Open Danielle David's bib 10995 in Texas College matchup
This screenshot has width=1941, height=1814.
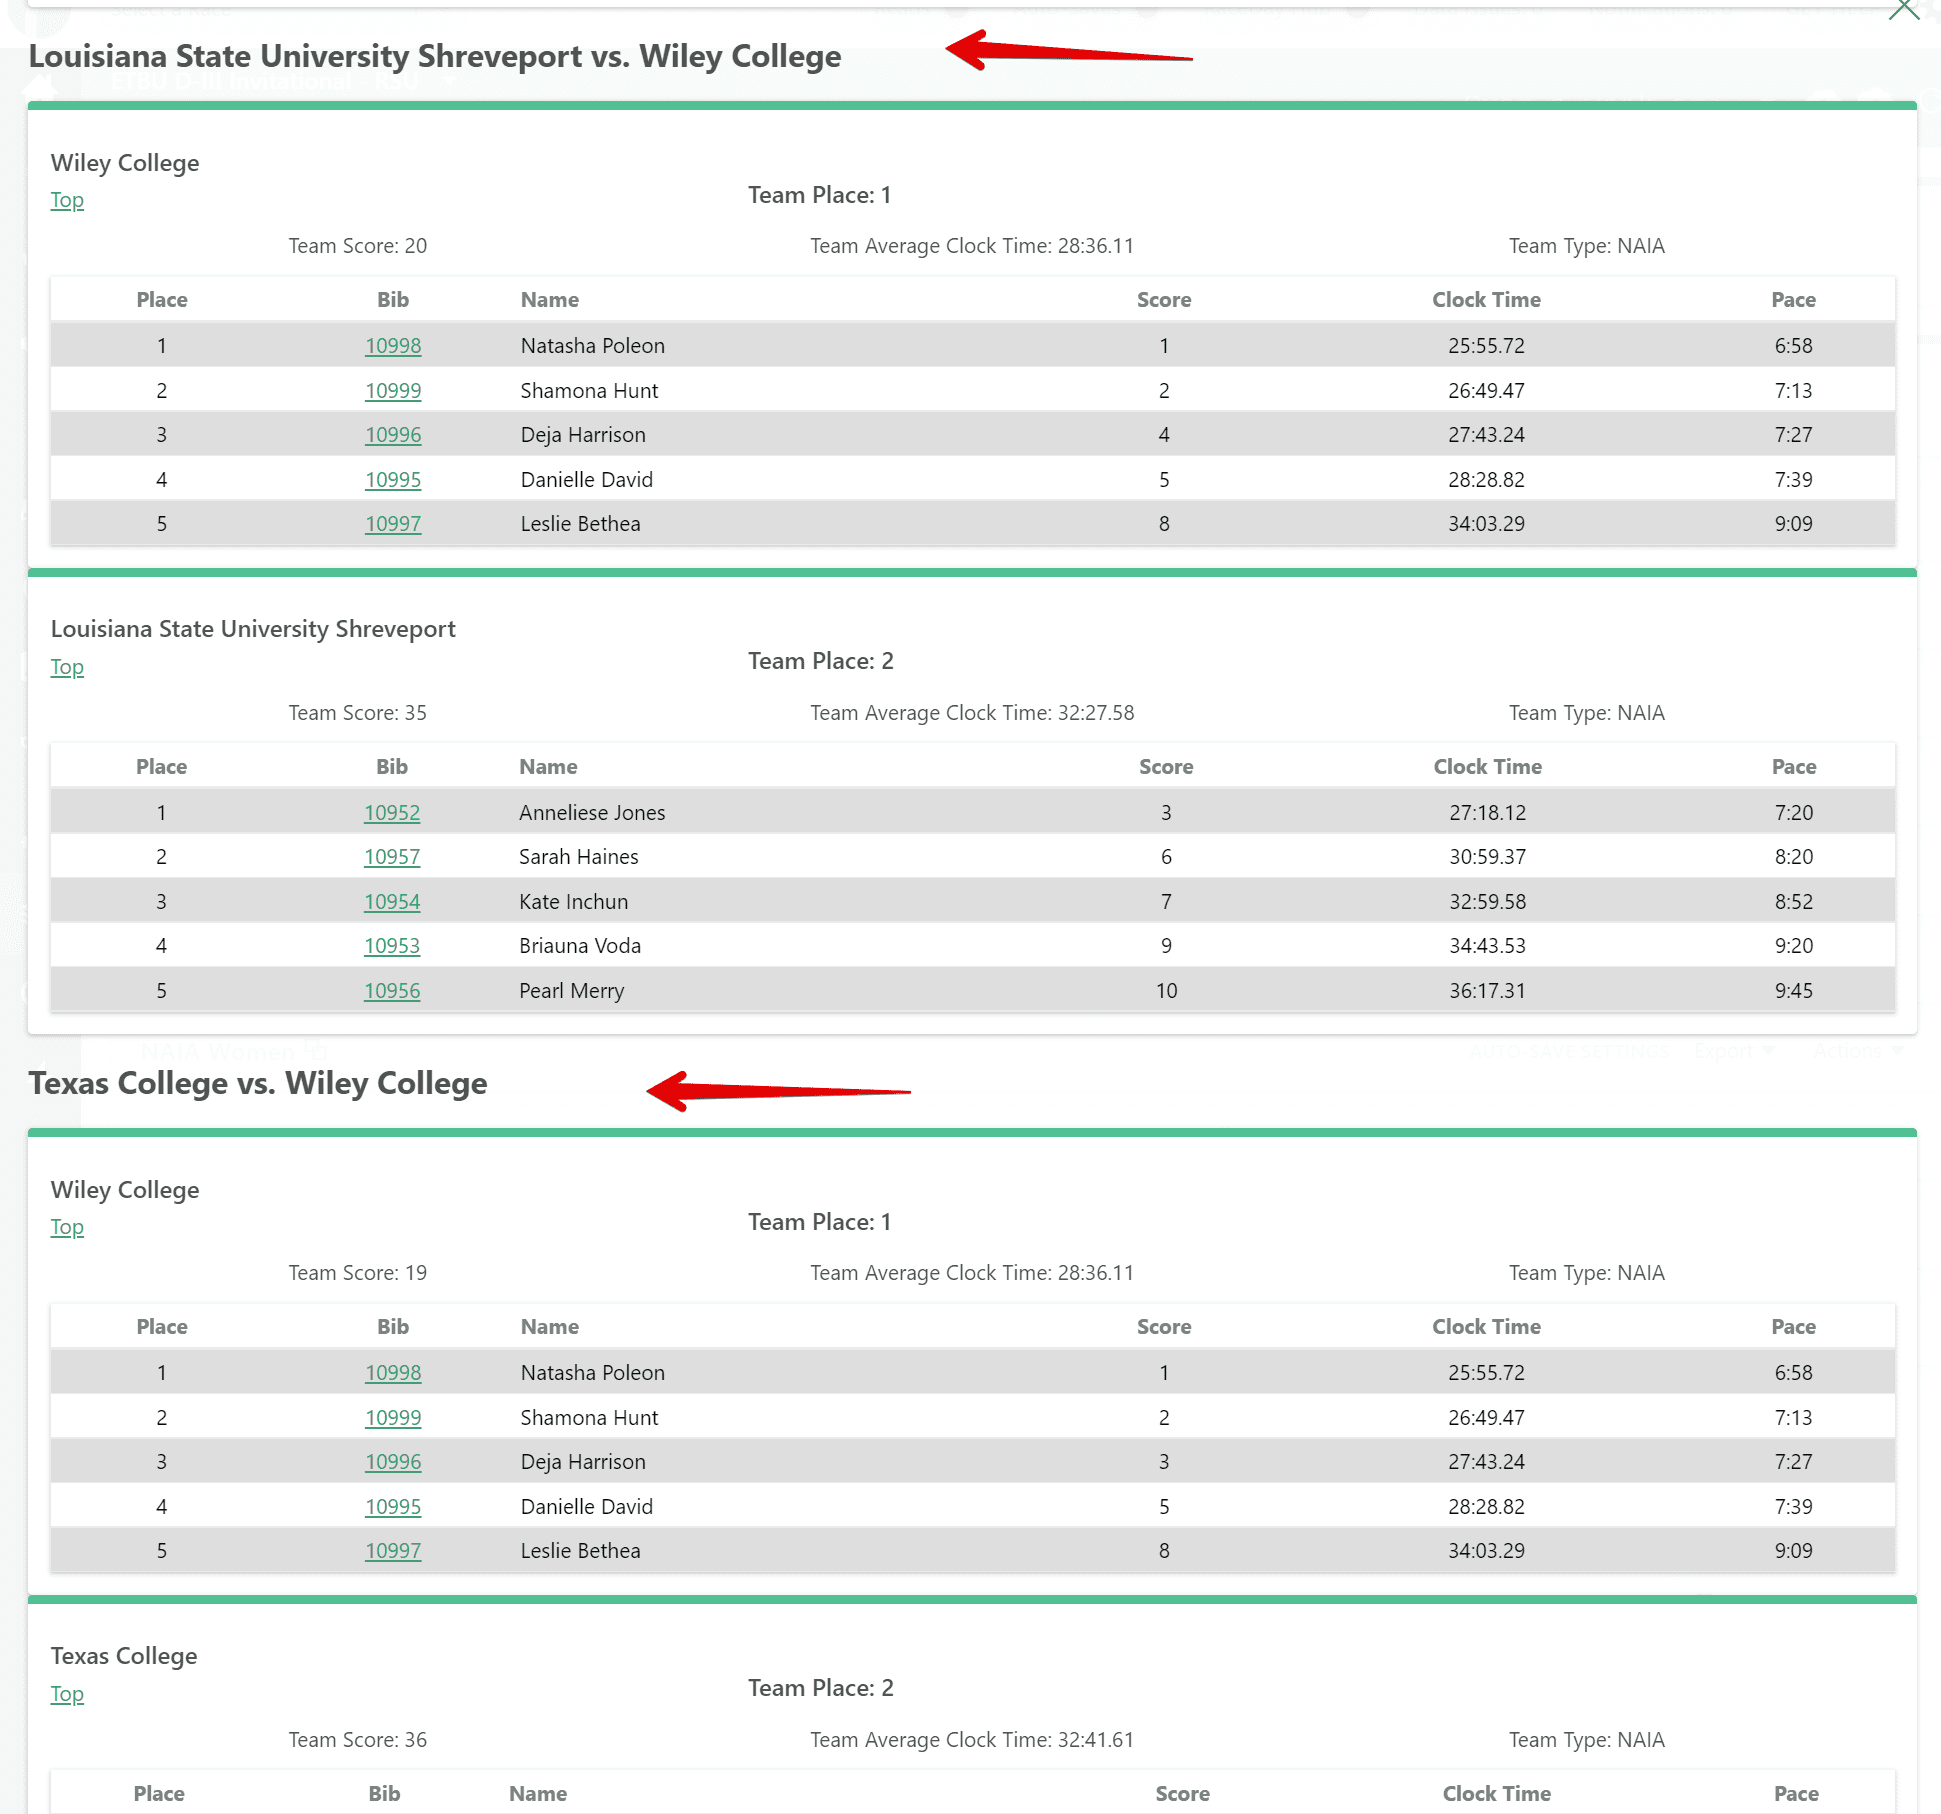[393, 1507]
